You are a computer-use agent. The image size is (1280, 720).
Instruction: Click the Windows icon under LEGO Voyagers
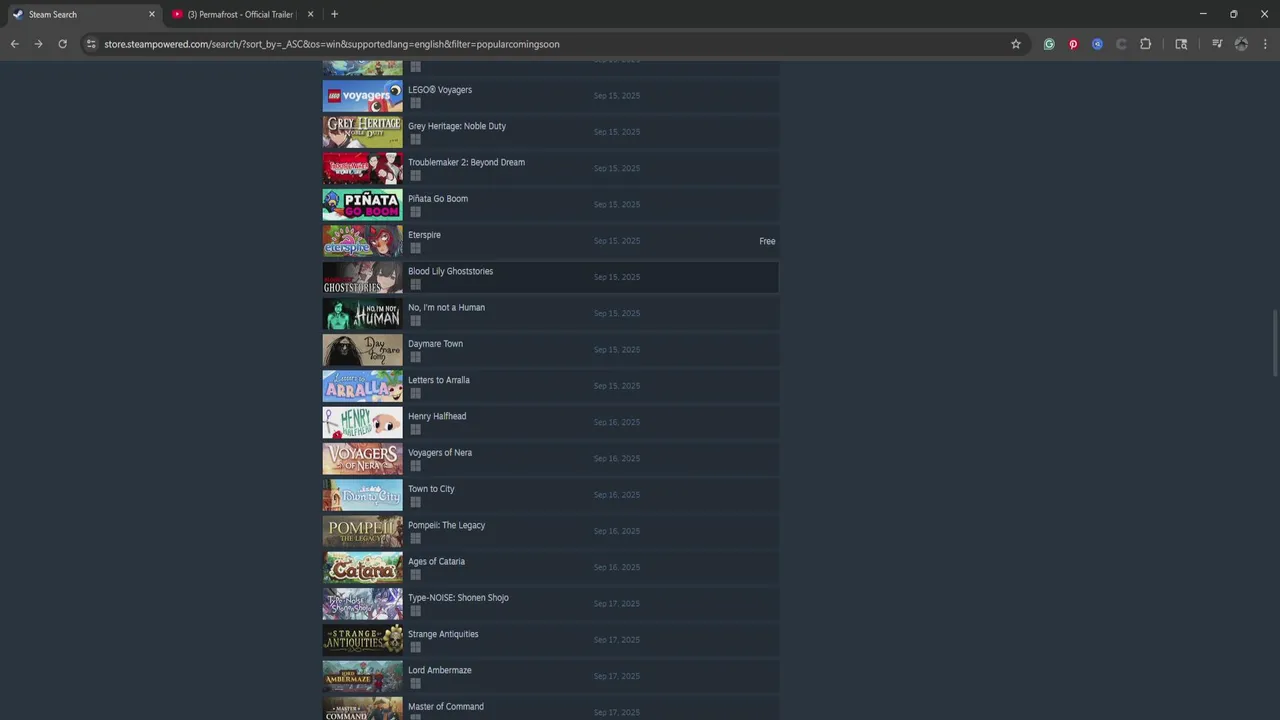(415, 103)
